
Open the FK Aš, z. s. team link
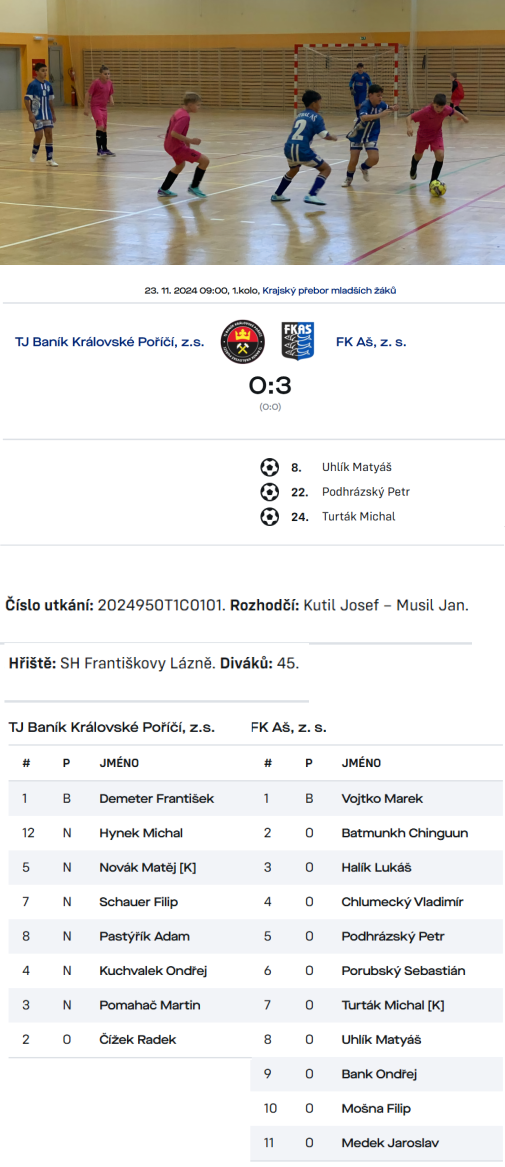[x=371, y=342]
